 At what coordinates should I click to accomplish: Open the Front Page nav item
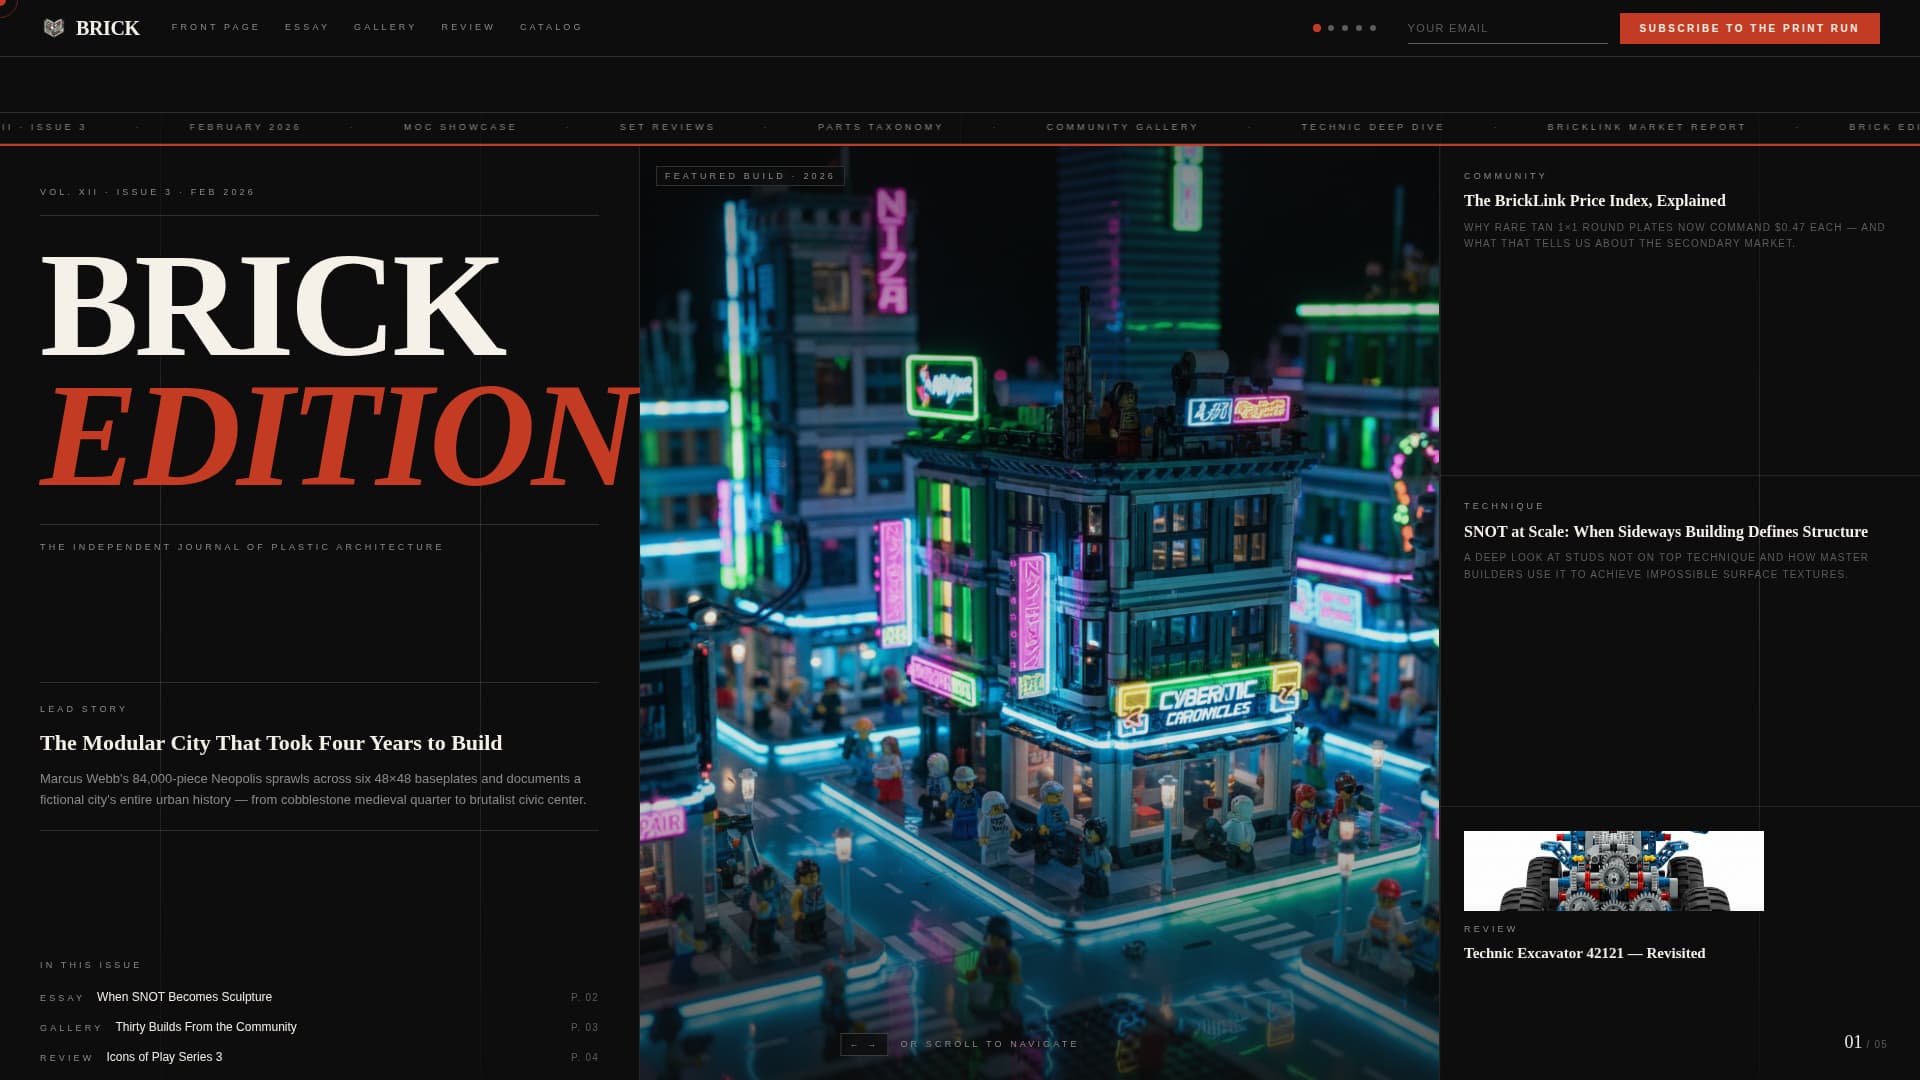click(x=216, y=27)
